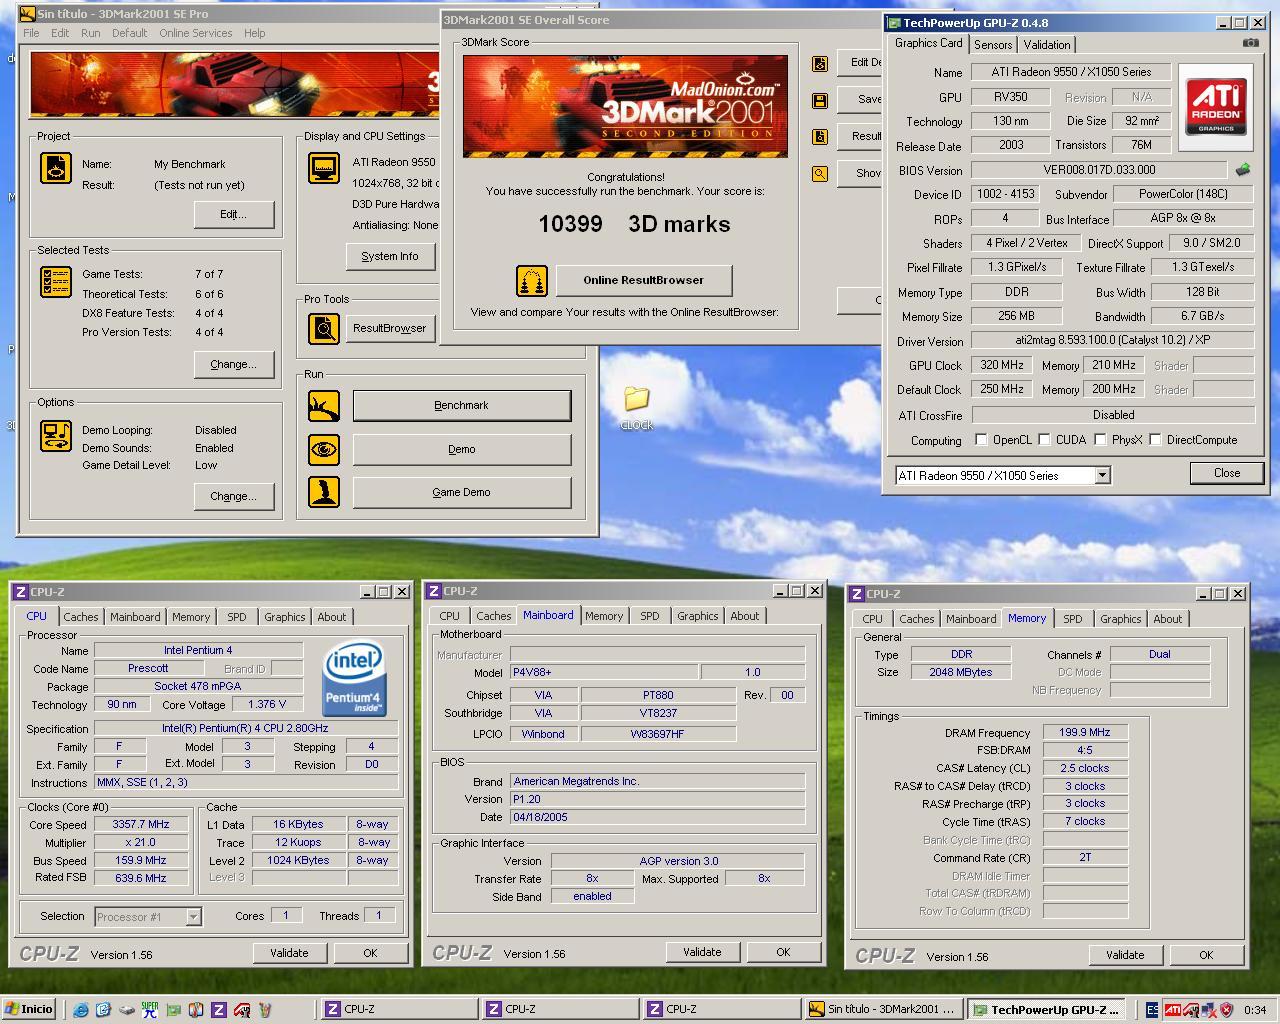Click the ResultBrowser magnifier icon
1280x1024 pixels.
(x=323, y=328)
